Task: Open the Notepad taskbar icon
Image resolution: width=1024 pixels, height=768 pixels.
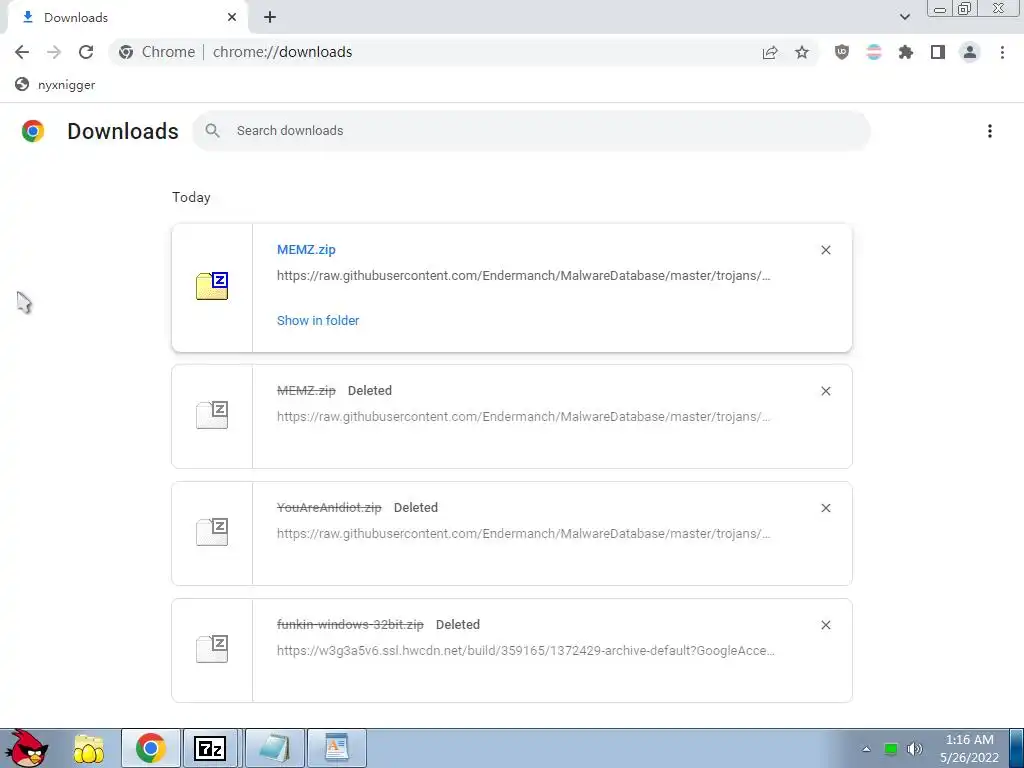Action: coord(274,748)
